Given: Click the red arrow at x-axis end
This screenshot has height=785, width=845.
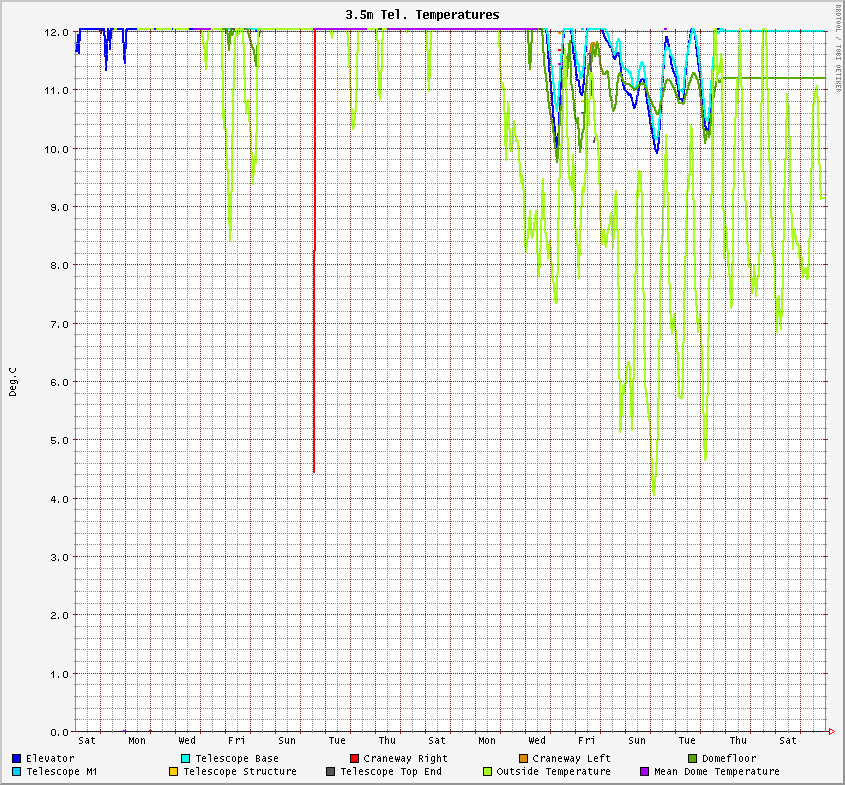Looking at the screenshot, I should [x=832, y=732].
